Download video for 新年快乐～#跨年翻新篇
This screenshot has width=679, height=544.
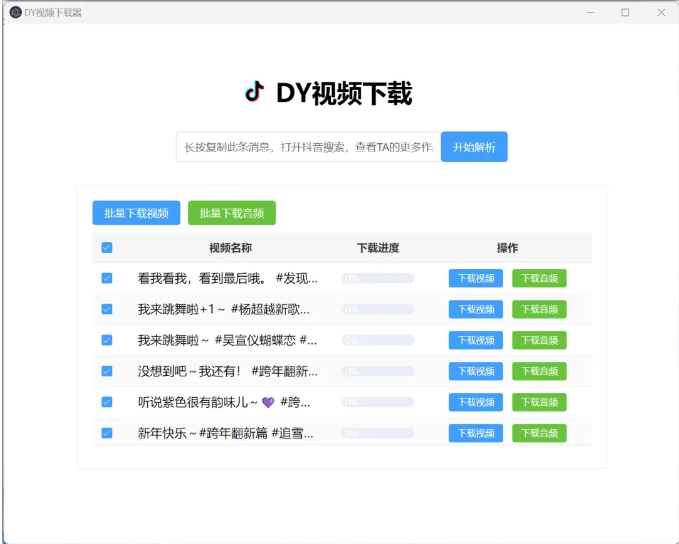pos(476,433)
